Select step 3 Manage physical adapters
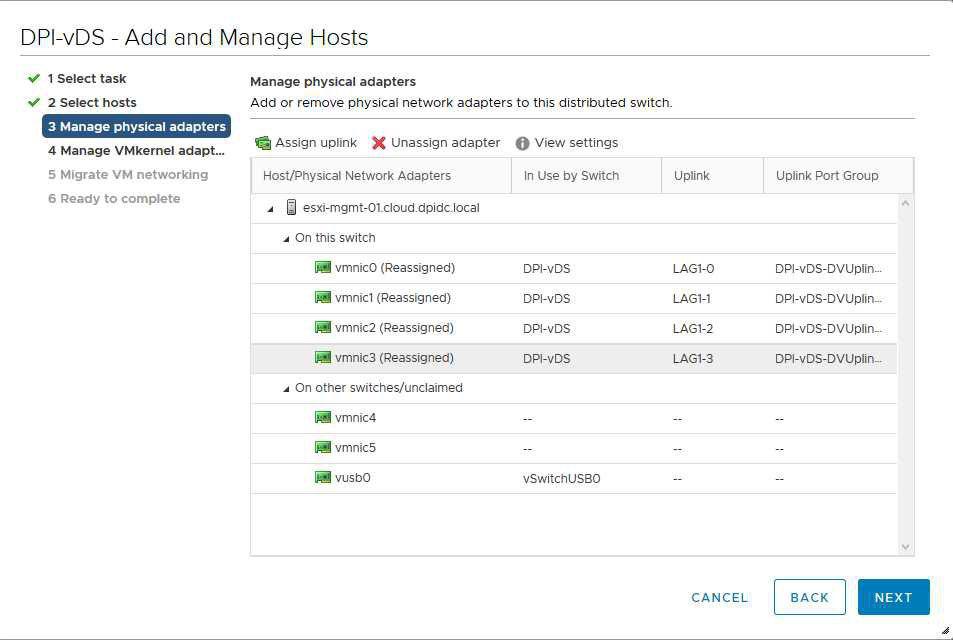The width and height of the screenshot is (953, 640). 136,126
